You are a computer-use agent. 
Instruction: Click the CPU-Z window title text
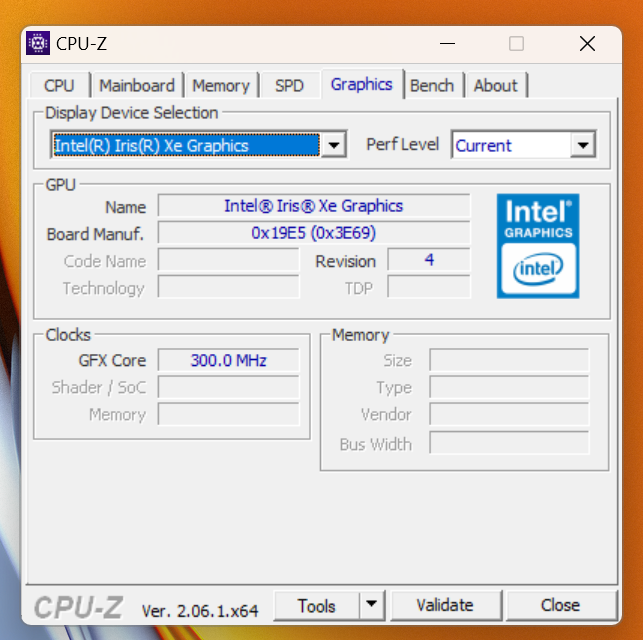click(82, 43)
